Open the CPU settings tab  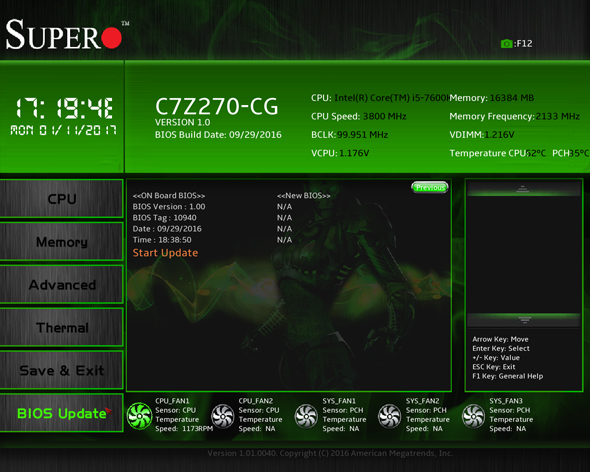point(62,198)
